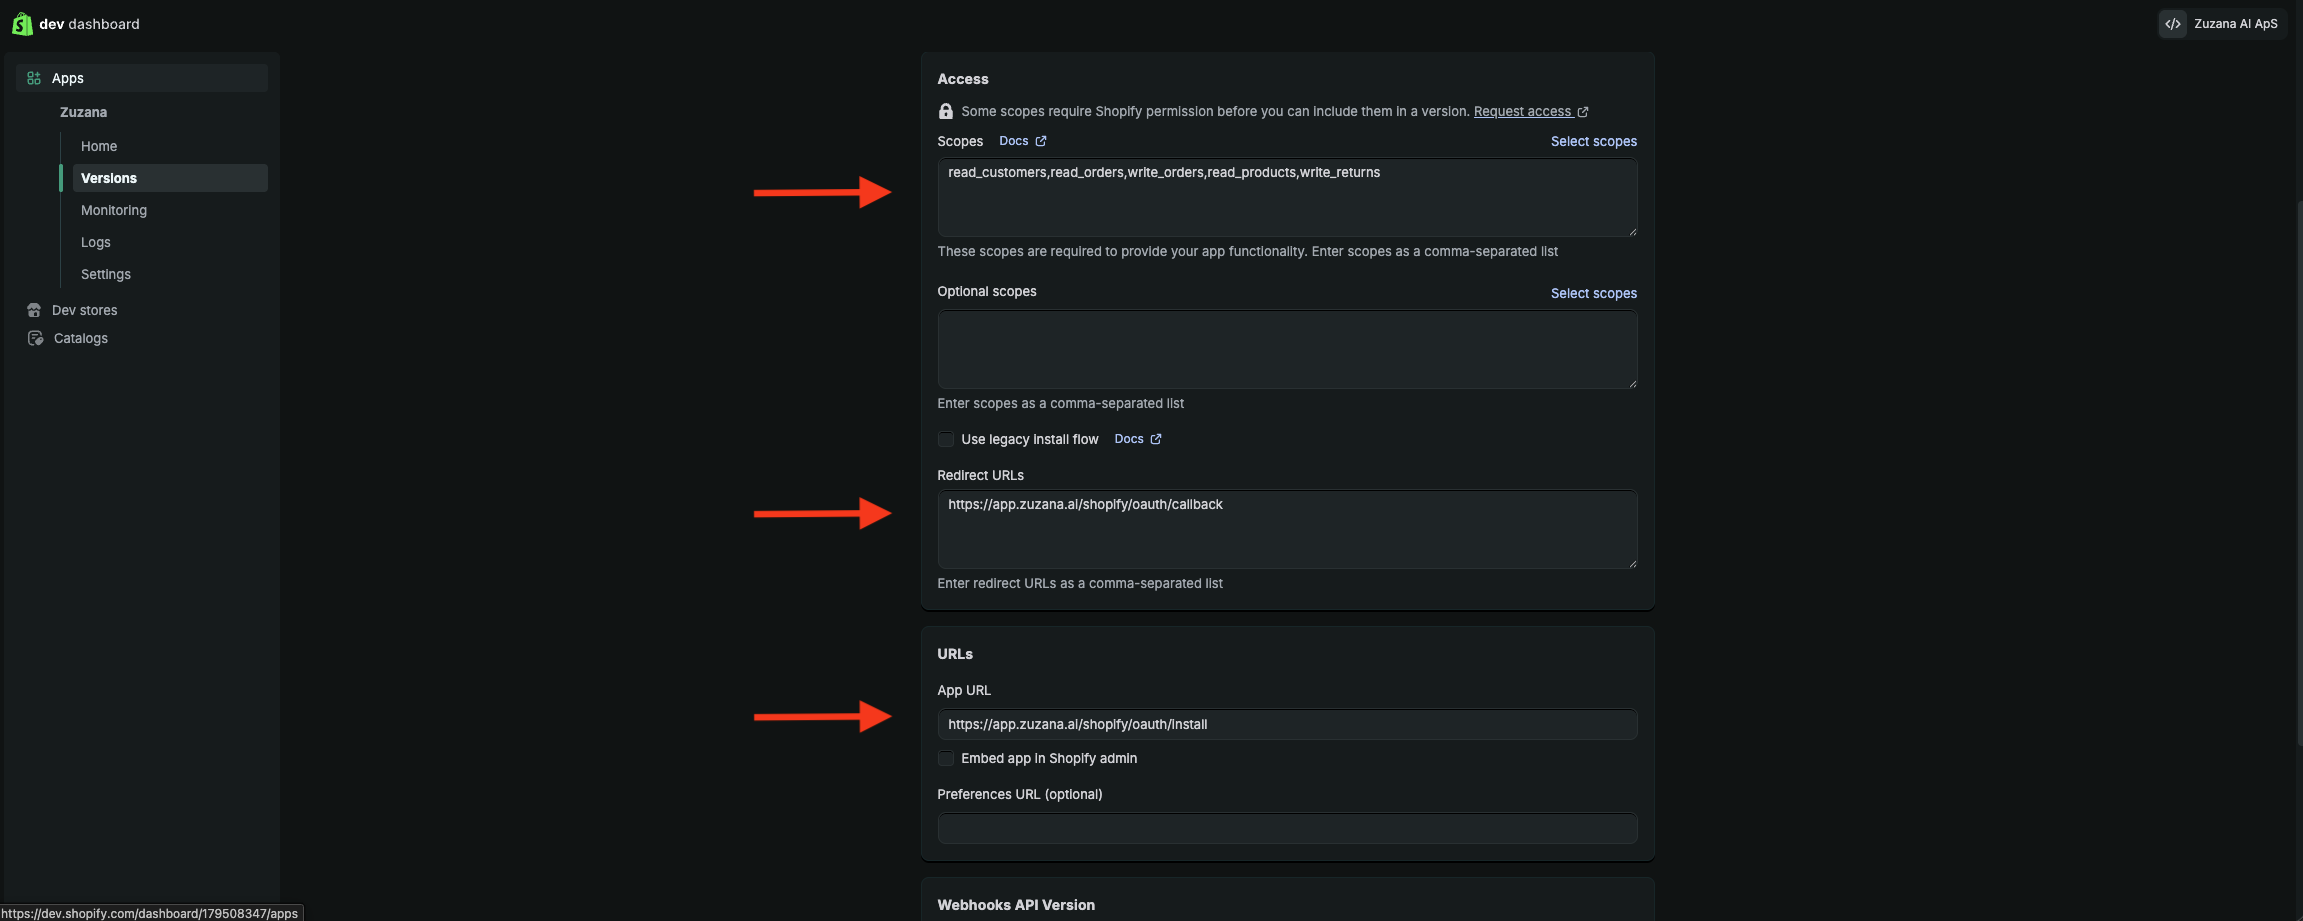Follow the Request access link
The image size is (2303, 921).
click(1522, 111)
